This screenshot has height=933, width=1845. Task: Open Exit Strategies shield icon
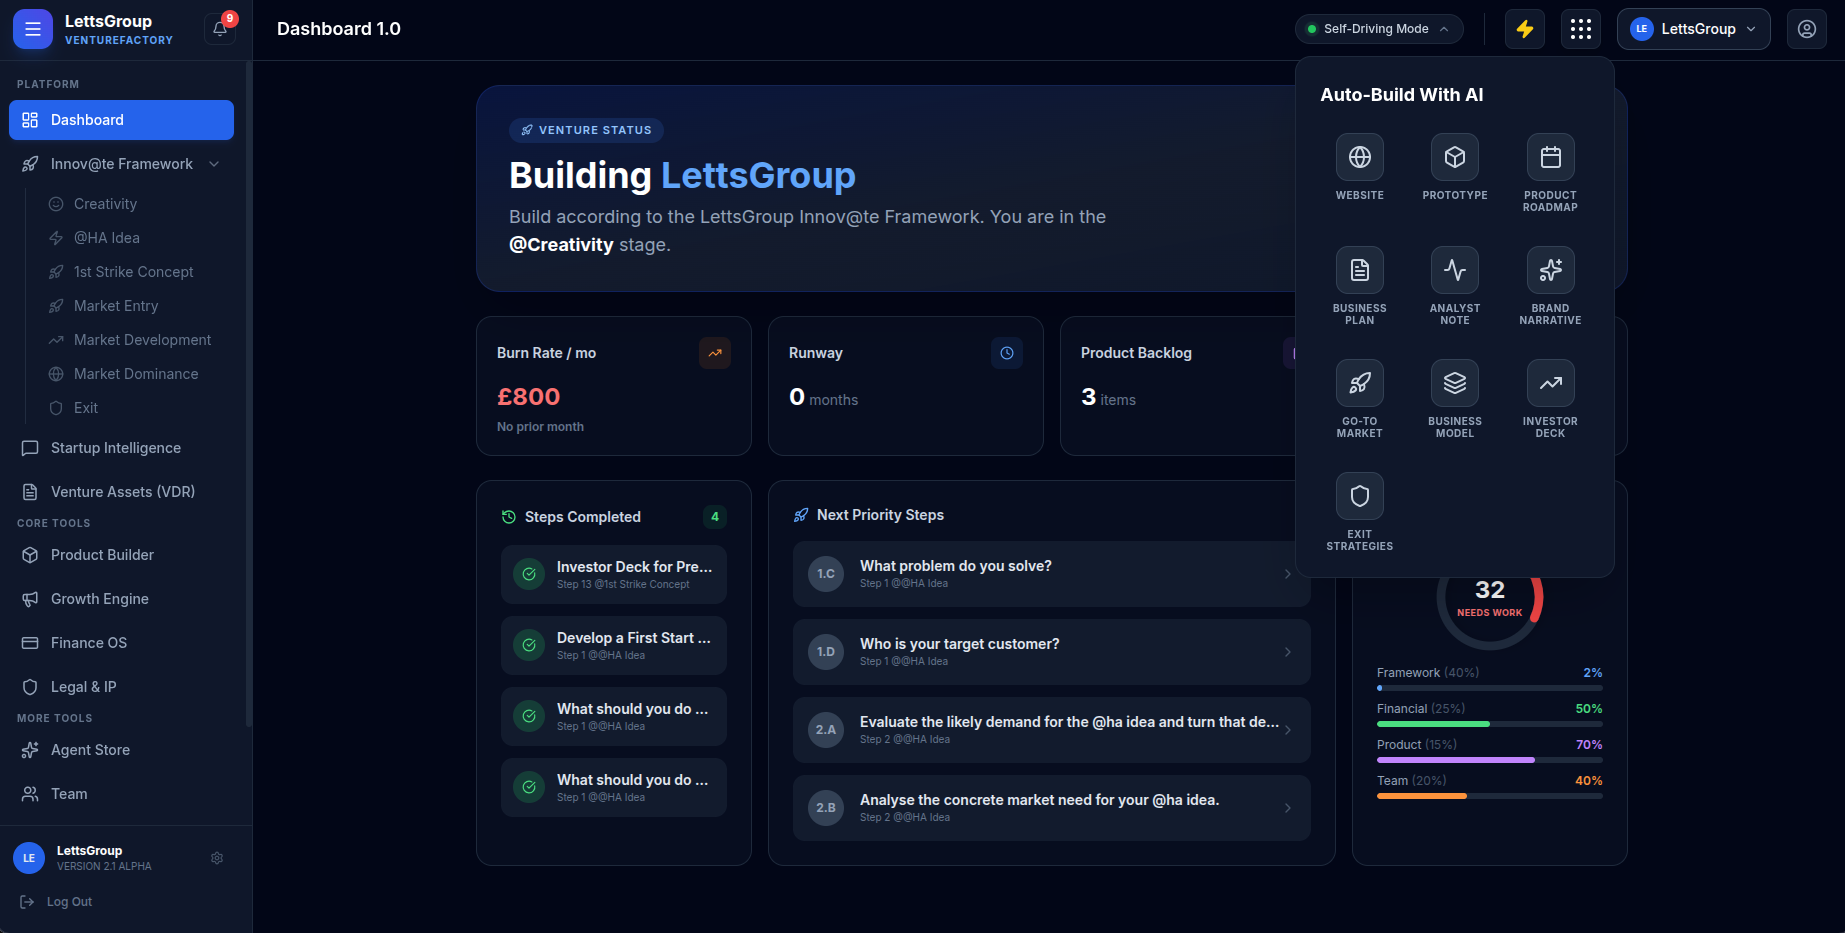[x=1359, y=497]
